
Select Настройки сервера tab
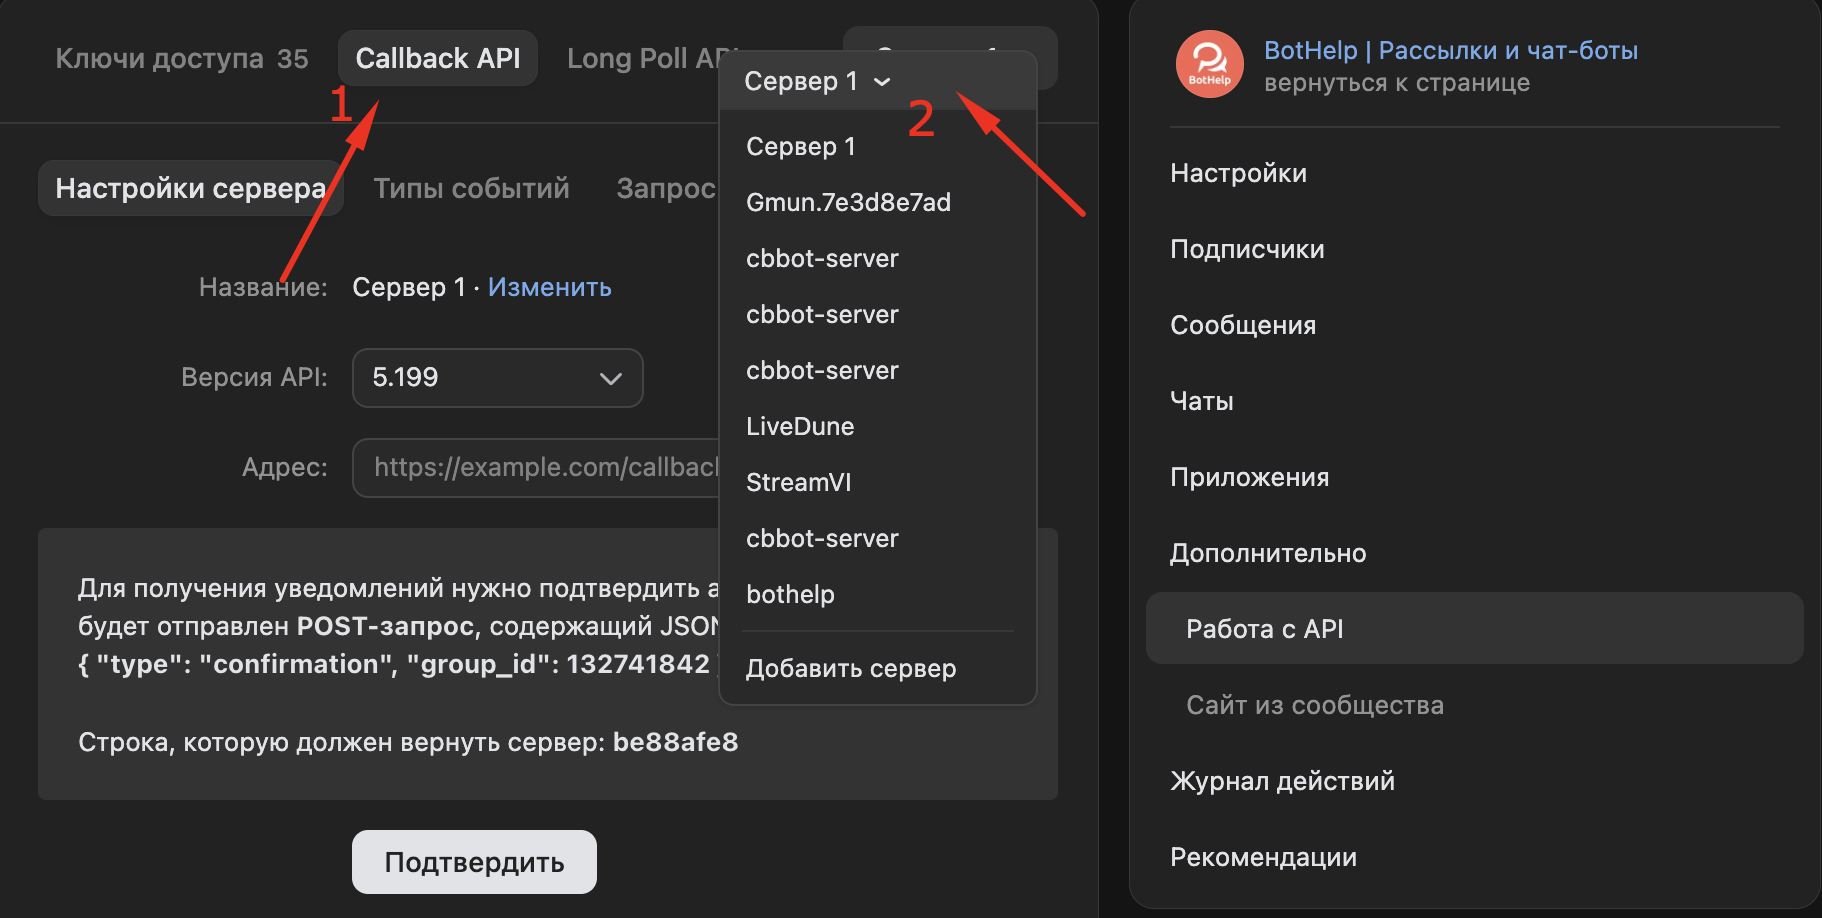tap(190, 188)
